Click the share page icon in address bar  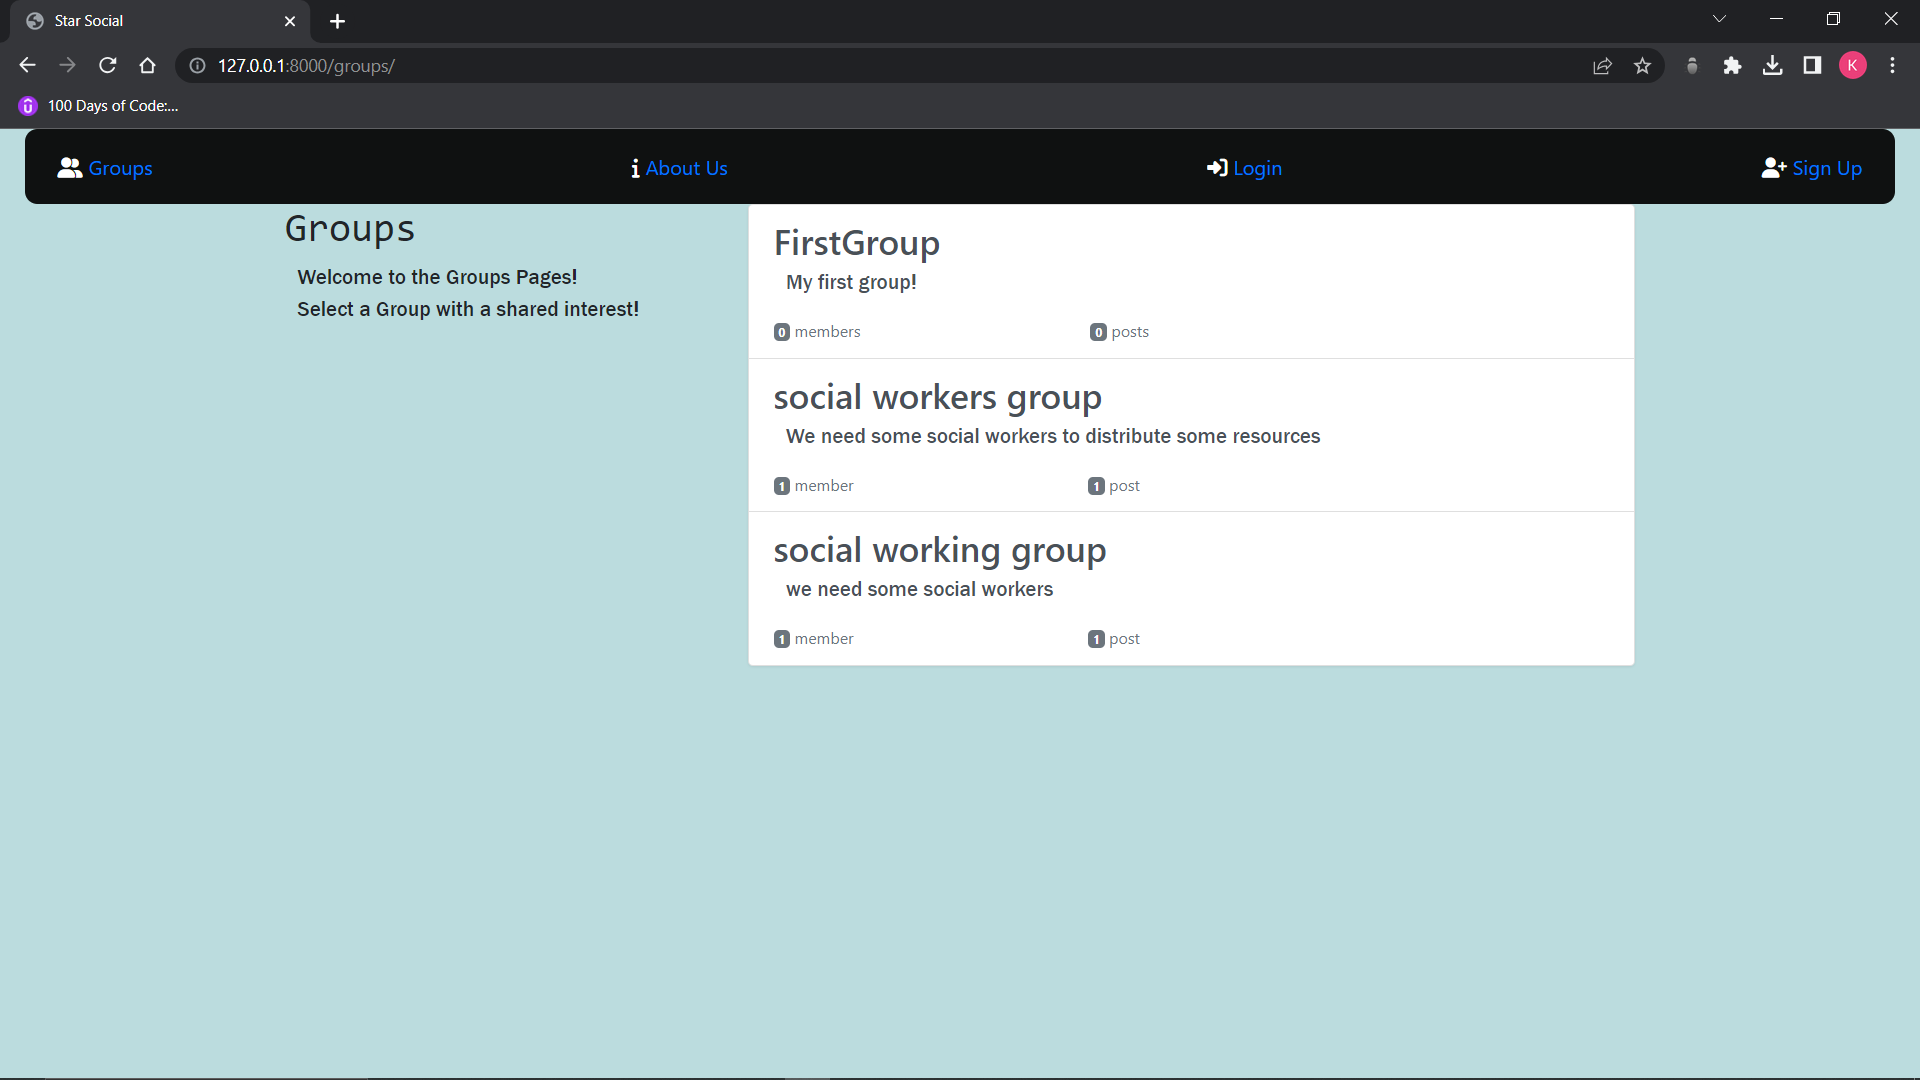click(1602, 66)
